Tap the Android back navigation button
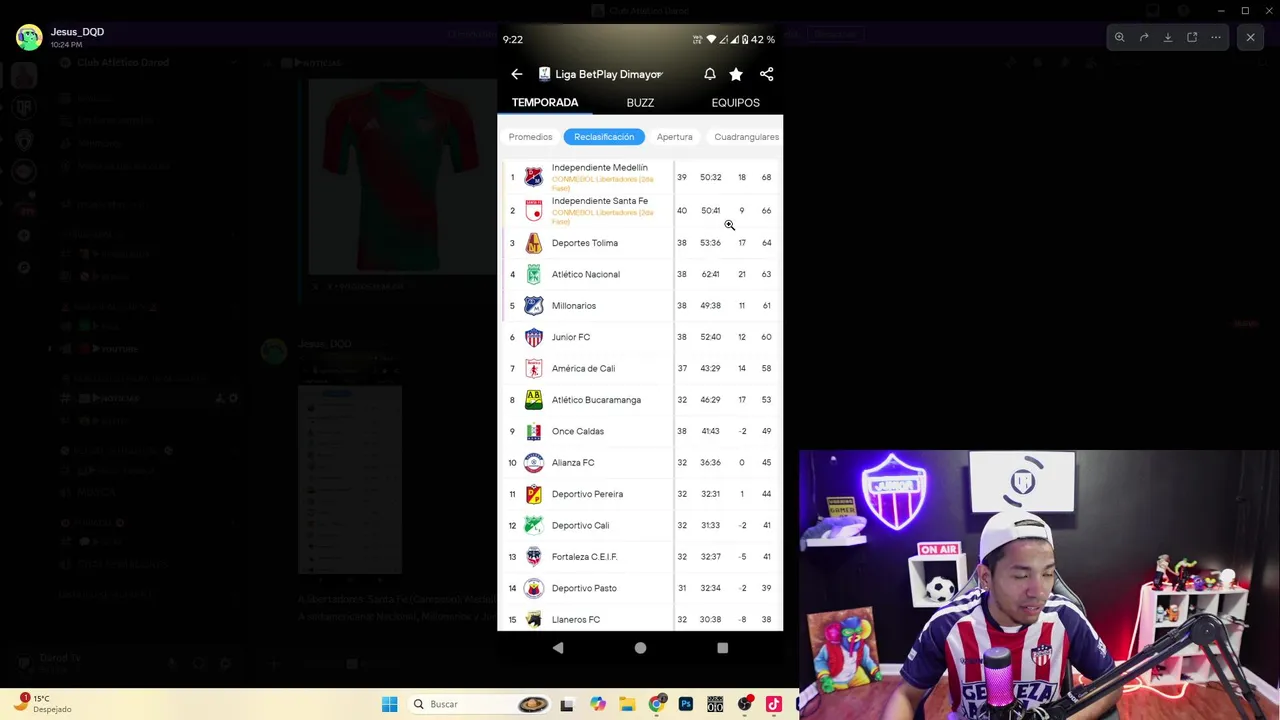 coord(558,648)
